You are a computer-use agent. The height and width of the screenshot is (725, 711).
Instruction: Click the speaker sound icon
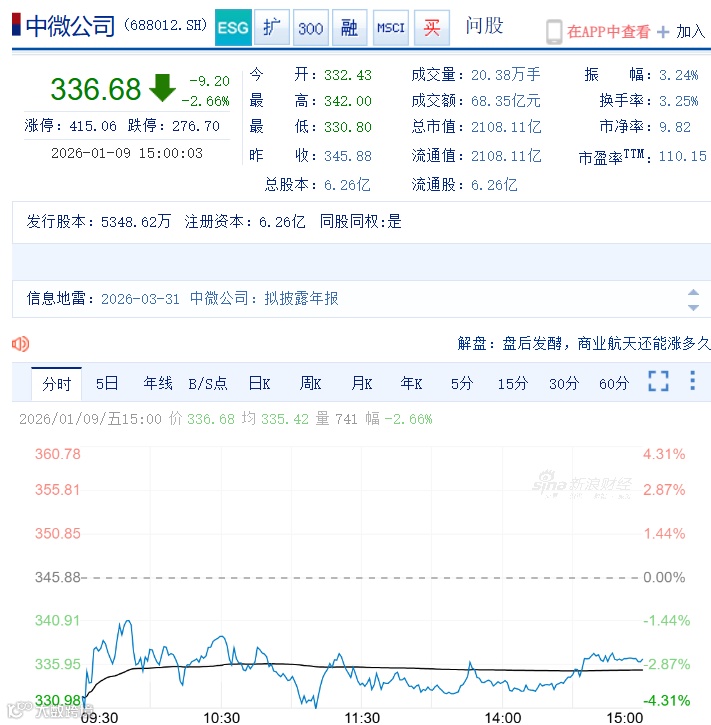point(20,344)
